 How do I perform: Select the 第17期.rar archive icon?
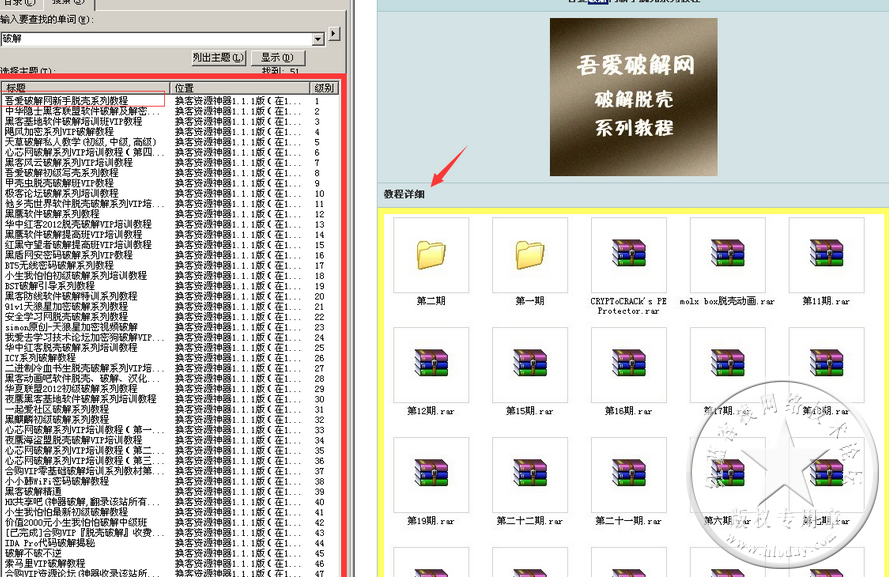(727, 365)
